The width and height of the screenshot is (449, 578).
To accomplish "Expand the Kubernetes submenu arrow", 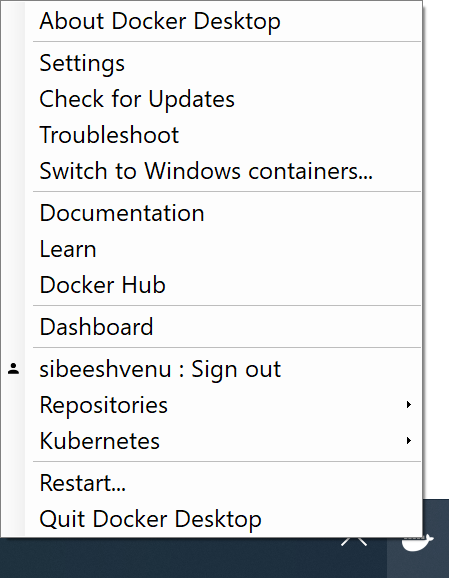I will 408,441.
